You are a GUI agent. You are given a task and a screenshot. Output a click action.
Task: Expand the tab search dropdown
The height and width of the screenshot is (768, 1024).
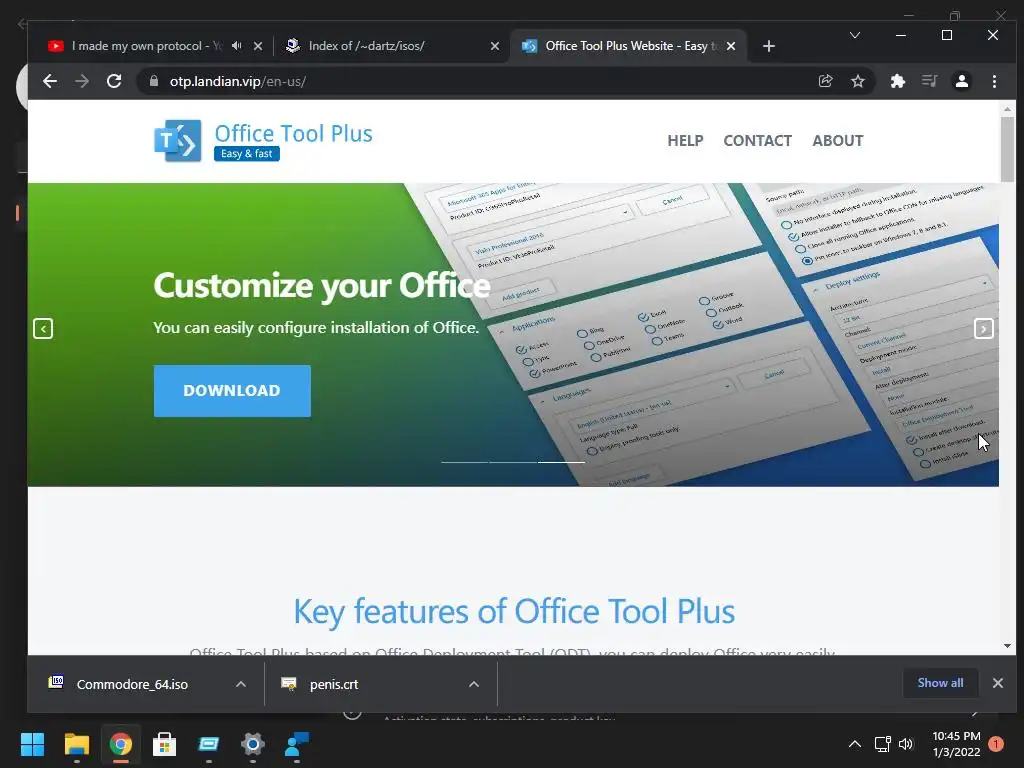(x=854, y=35)
